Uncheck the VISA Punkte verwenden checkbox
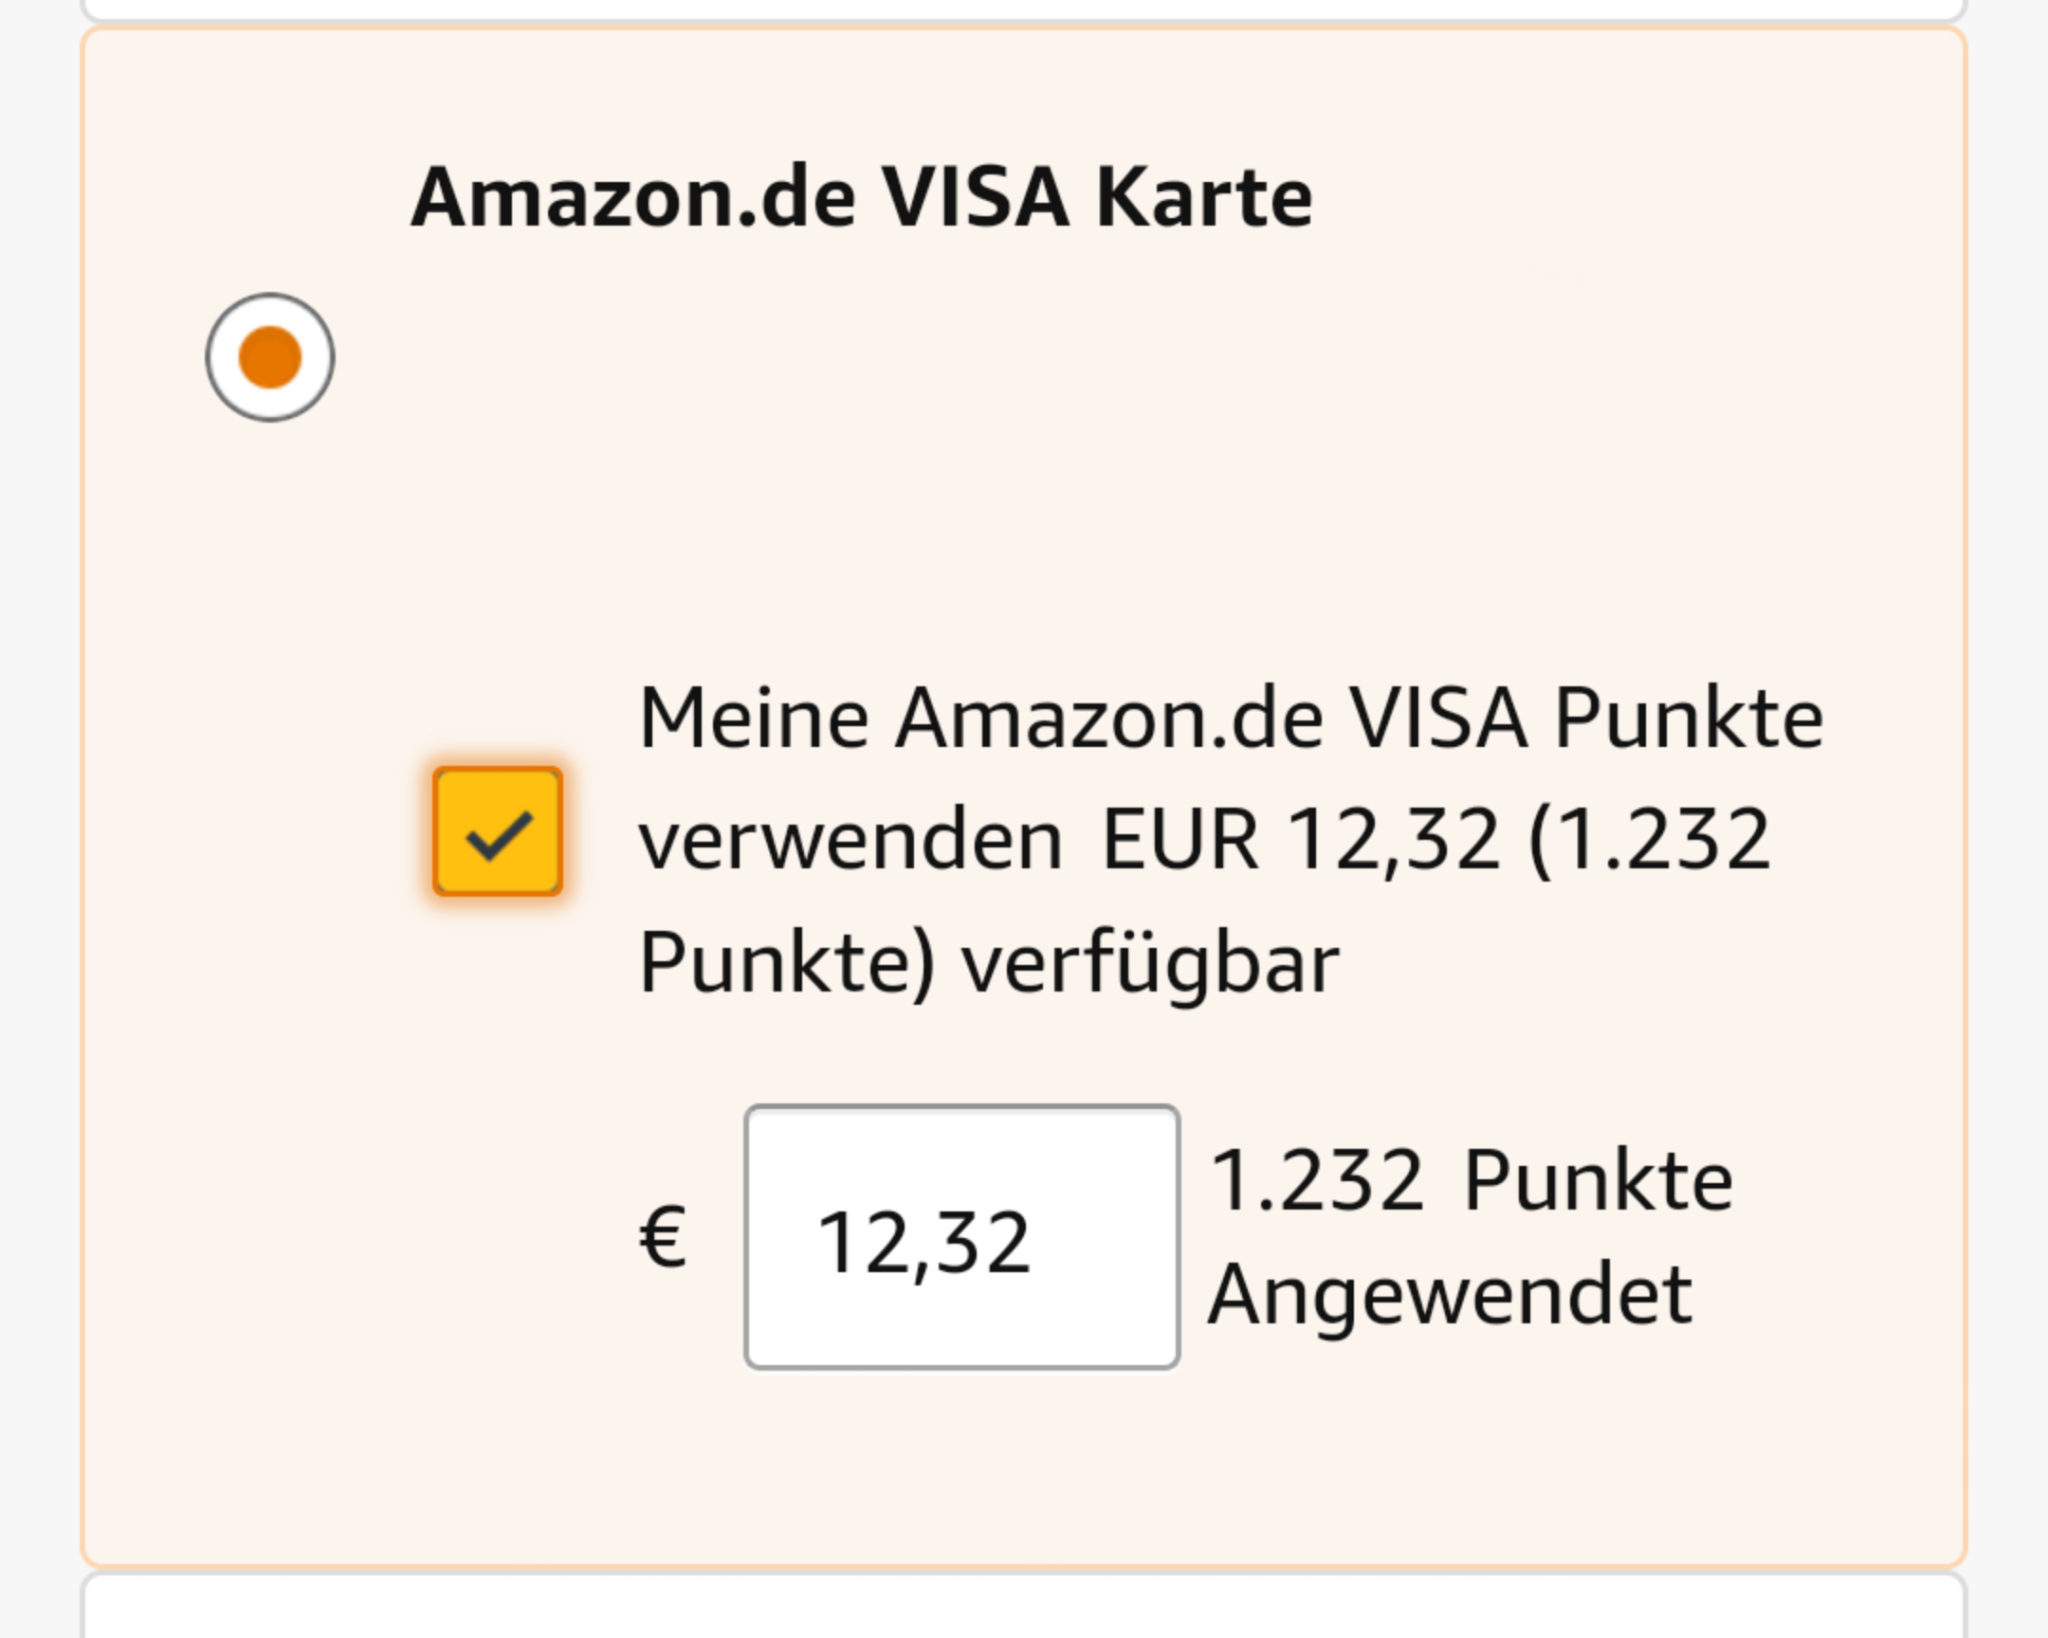Image resolution: width=2048 pixels, height=1638 pixels. coord(497,831)
